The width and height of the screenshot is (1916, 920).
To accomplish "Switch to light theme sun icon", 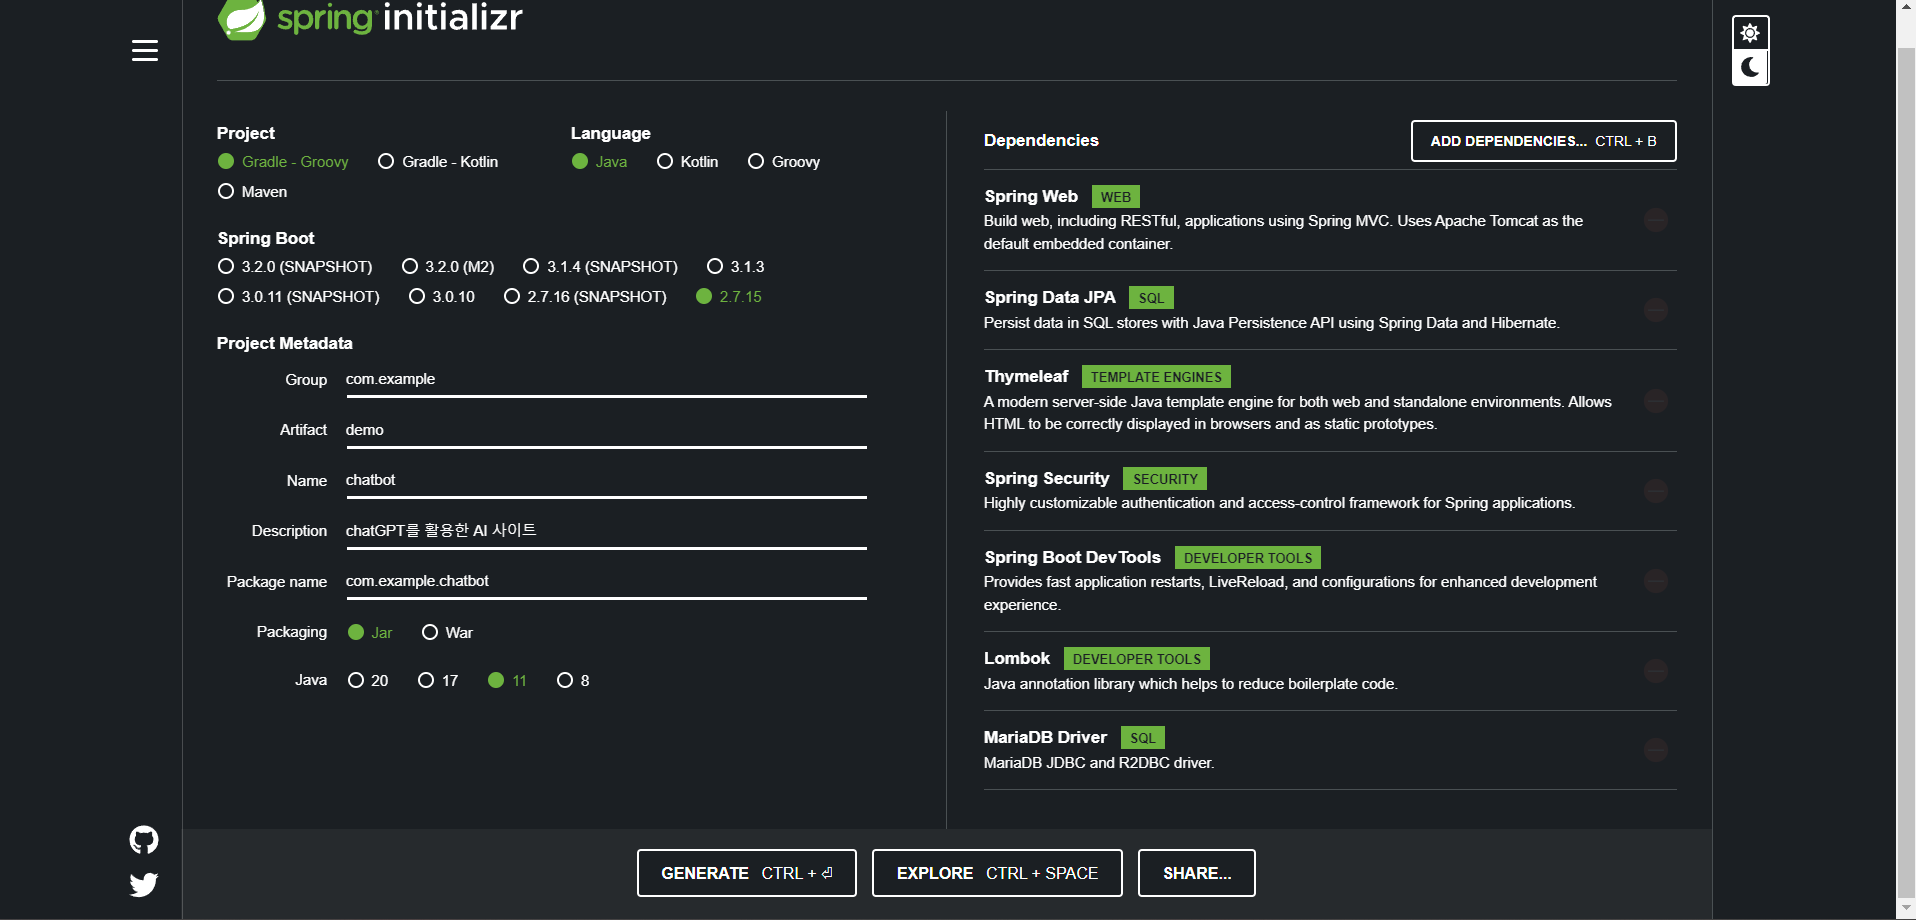I will (1750, 33).
